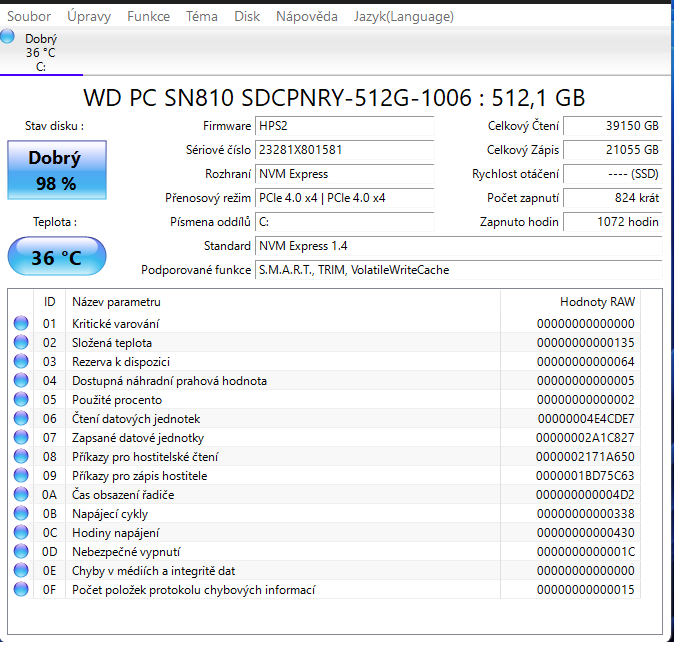This screenshot has width=677, height=646.
Task: Click status orb for Rezerva k dispozici
Action: 21,362
